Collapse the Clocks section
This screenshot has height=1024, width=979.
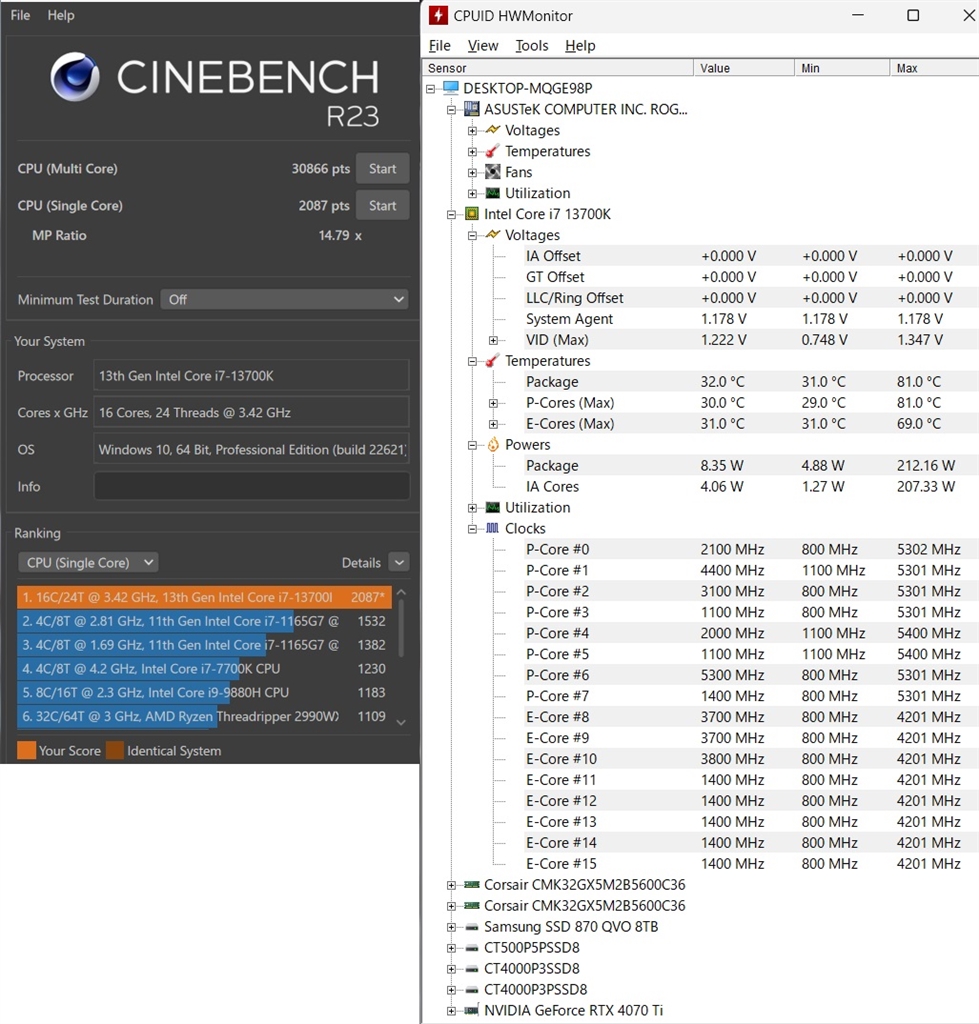(x=472, y=529)
